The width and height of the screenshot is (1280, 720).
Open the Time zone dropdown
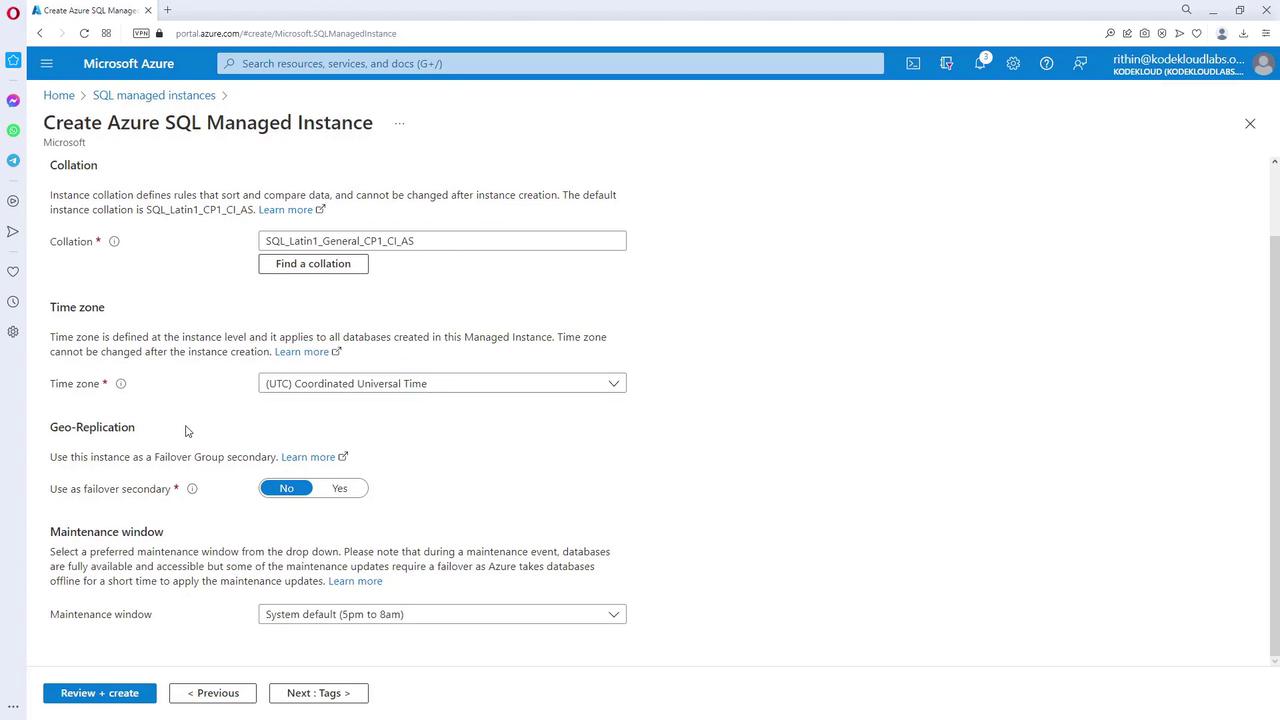(442, 383)
